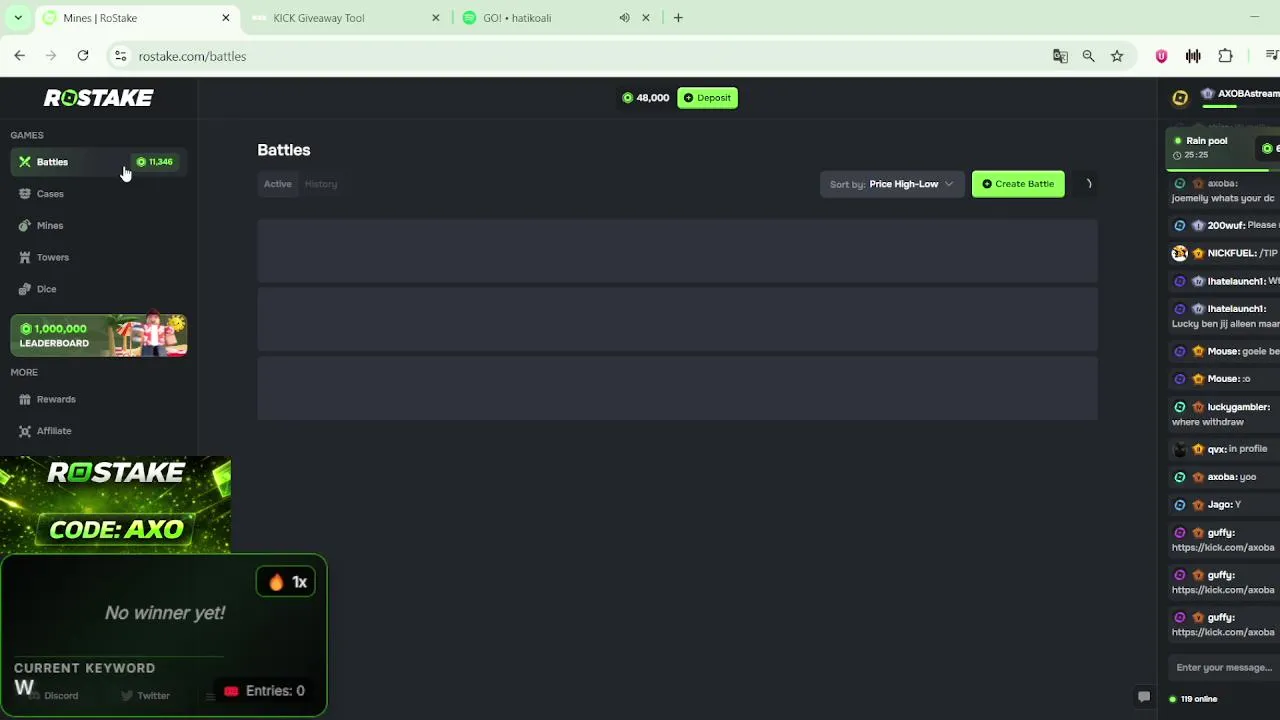Viewport: 1280px width, 720px height.
Task: Click the Affiliate people icon
Action: tap(24, 431)
